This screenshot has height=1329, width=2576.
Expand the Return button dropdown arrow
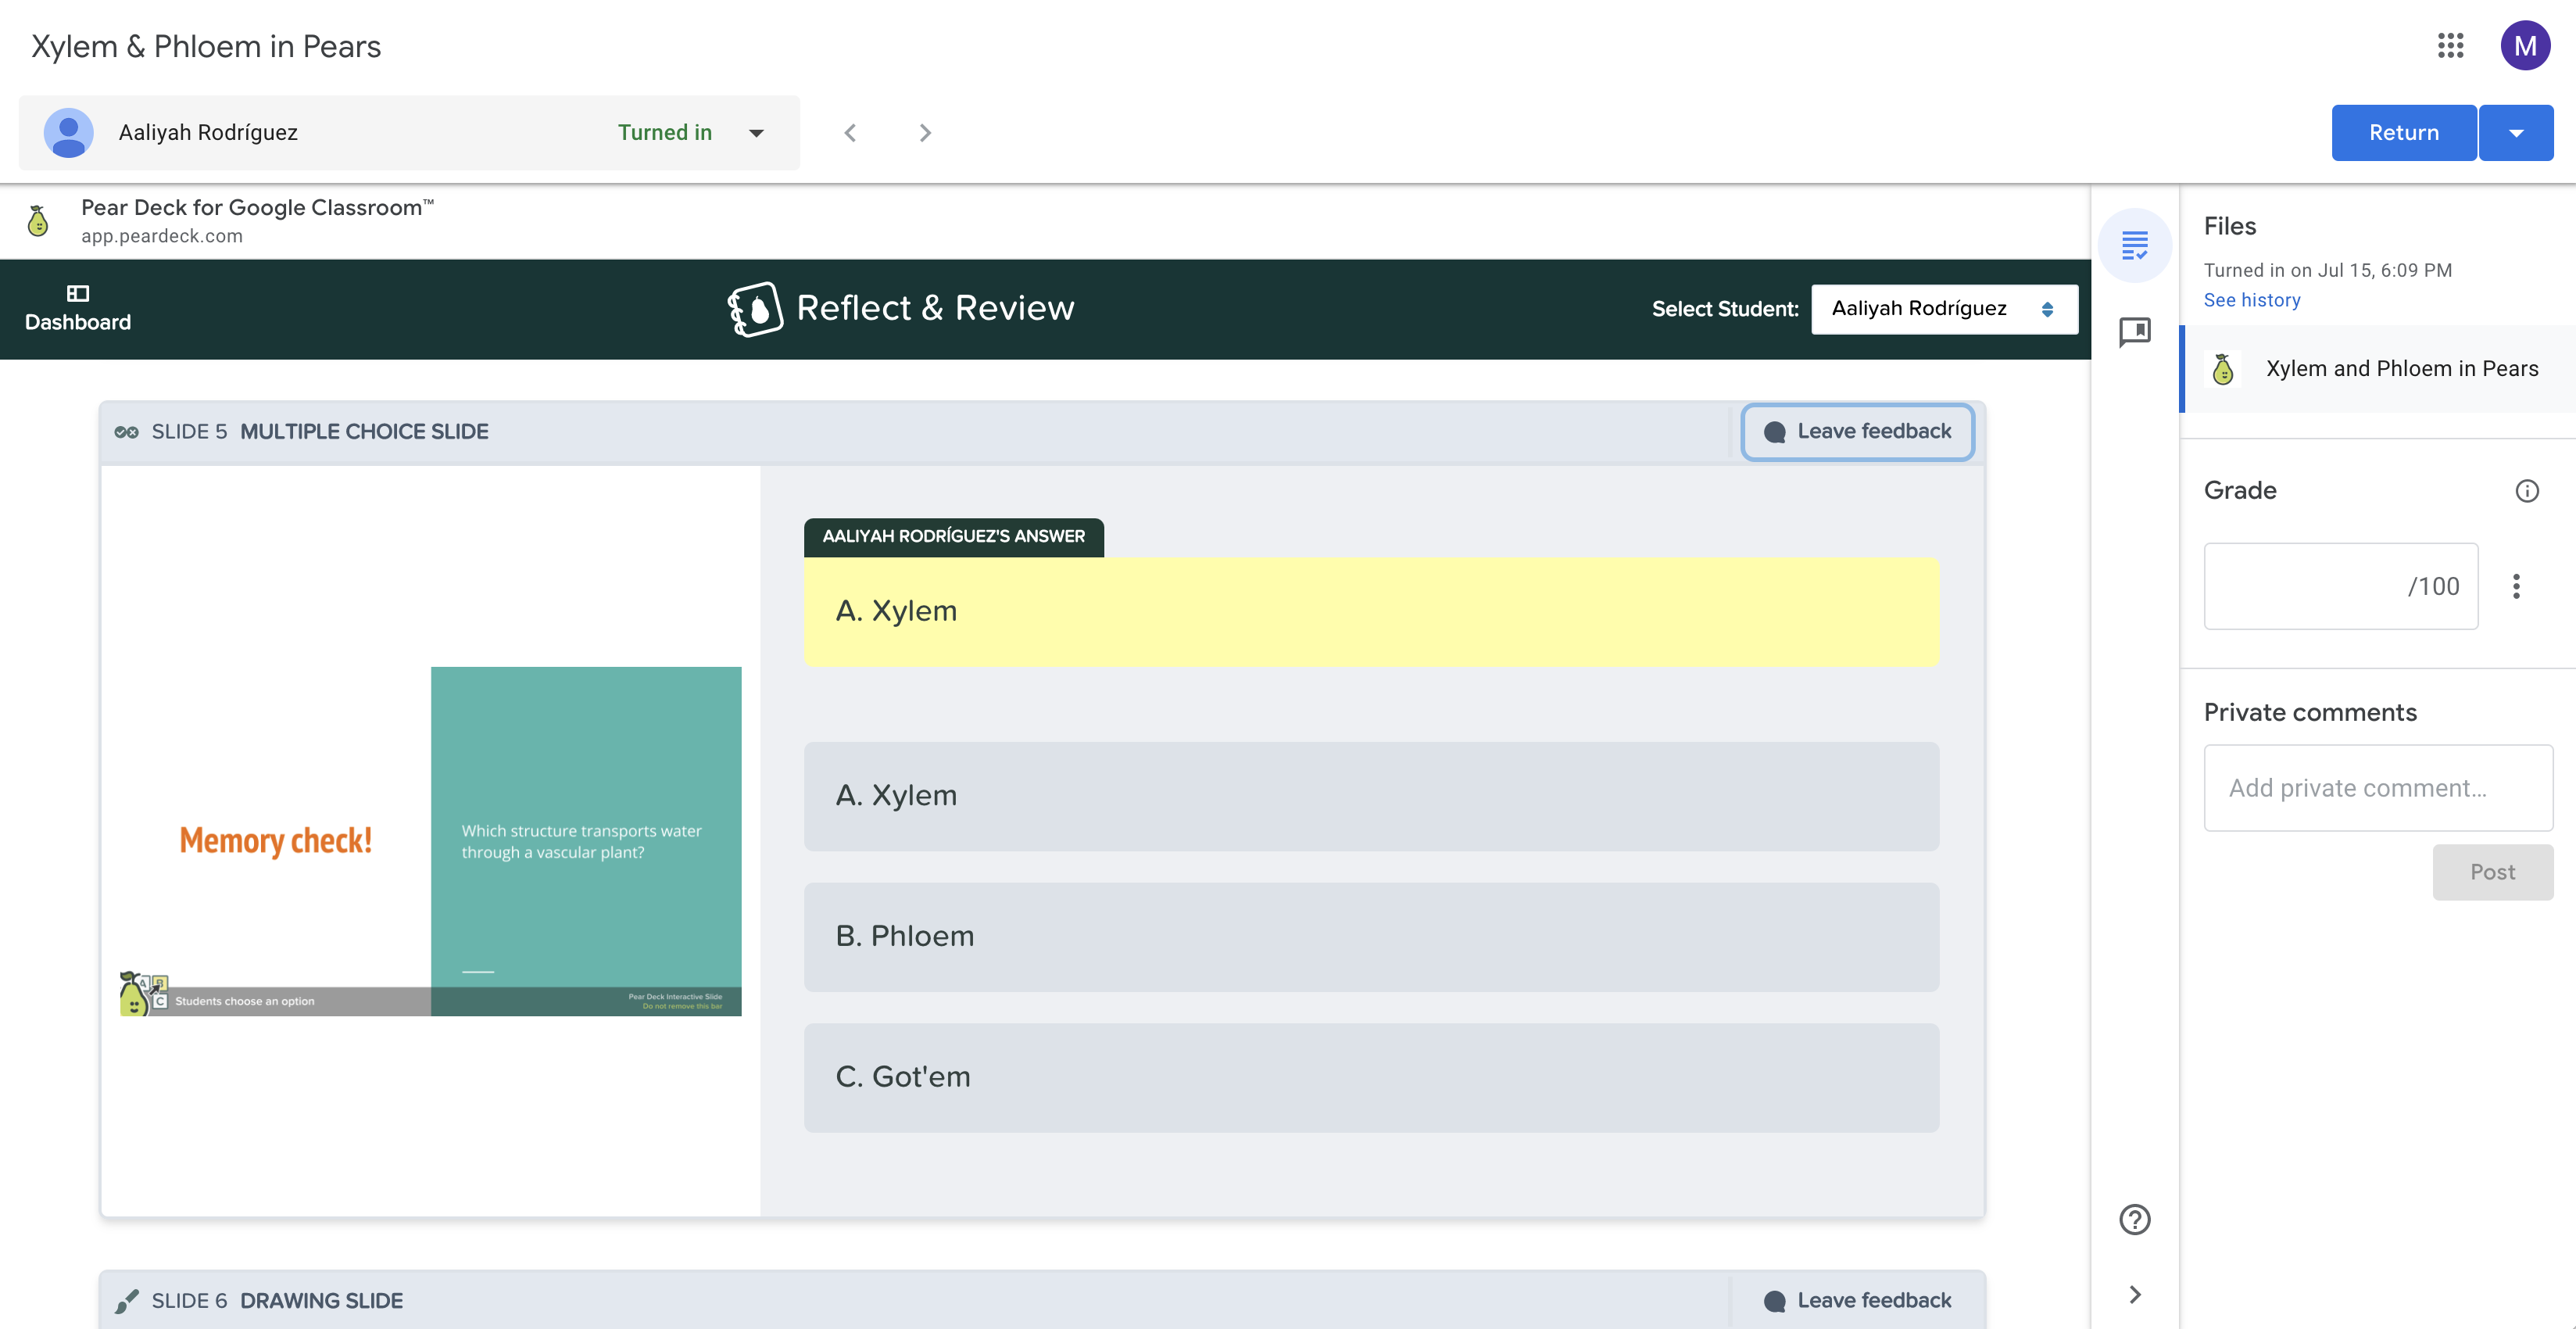(2516, 132)
